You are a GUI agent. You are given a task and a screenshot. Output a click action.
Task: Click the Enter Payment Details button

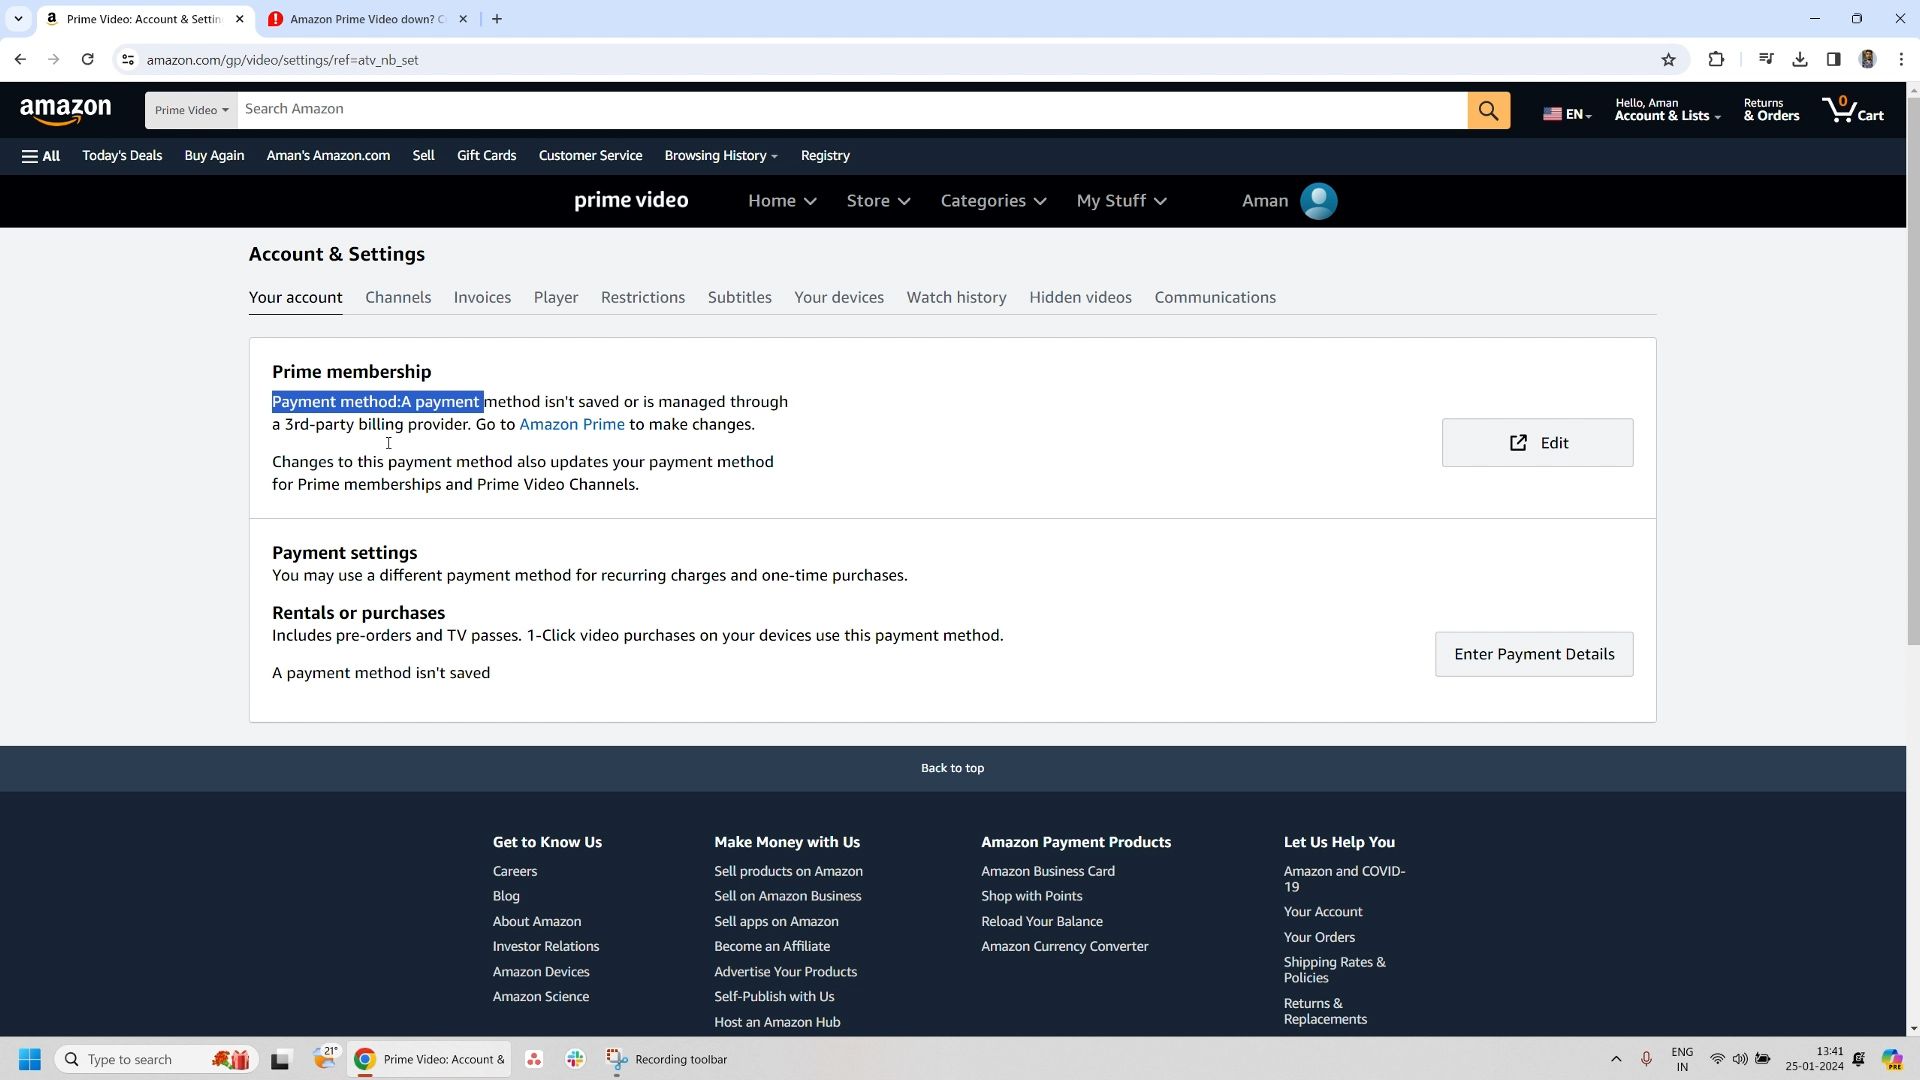[1534, 653]
